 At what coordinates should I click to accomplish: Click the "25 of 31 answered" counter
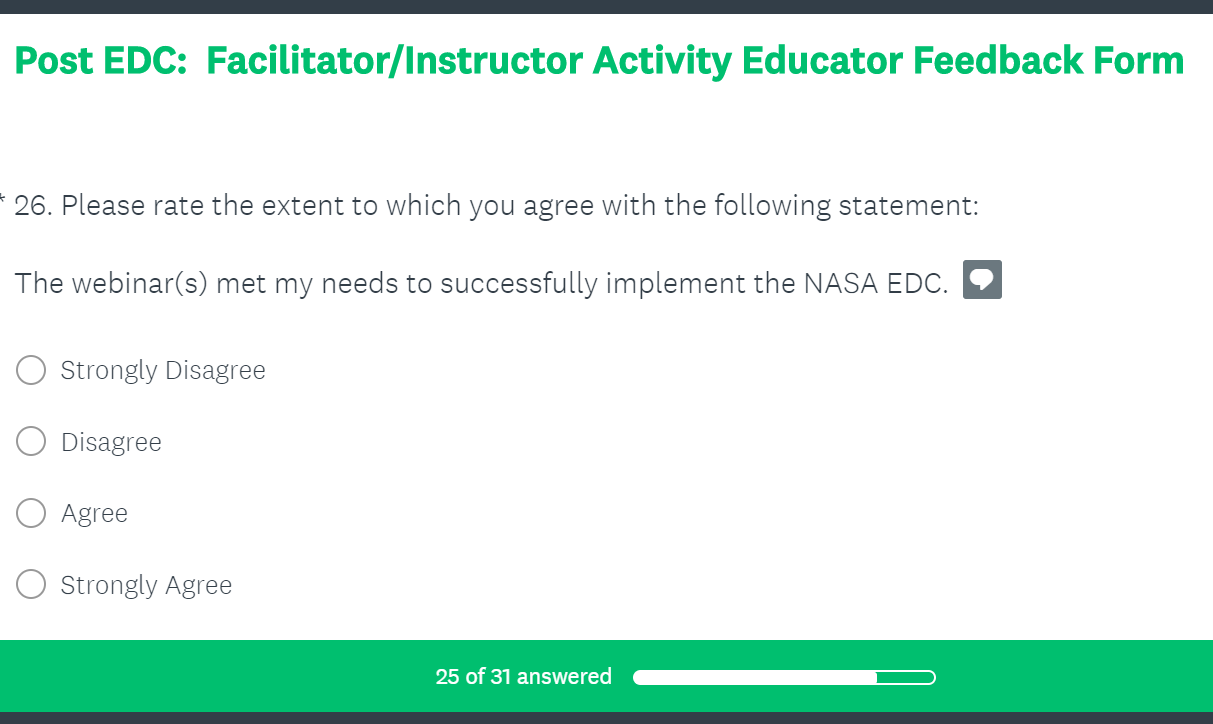(523, 677)
